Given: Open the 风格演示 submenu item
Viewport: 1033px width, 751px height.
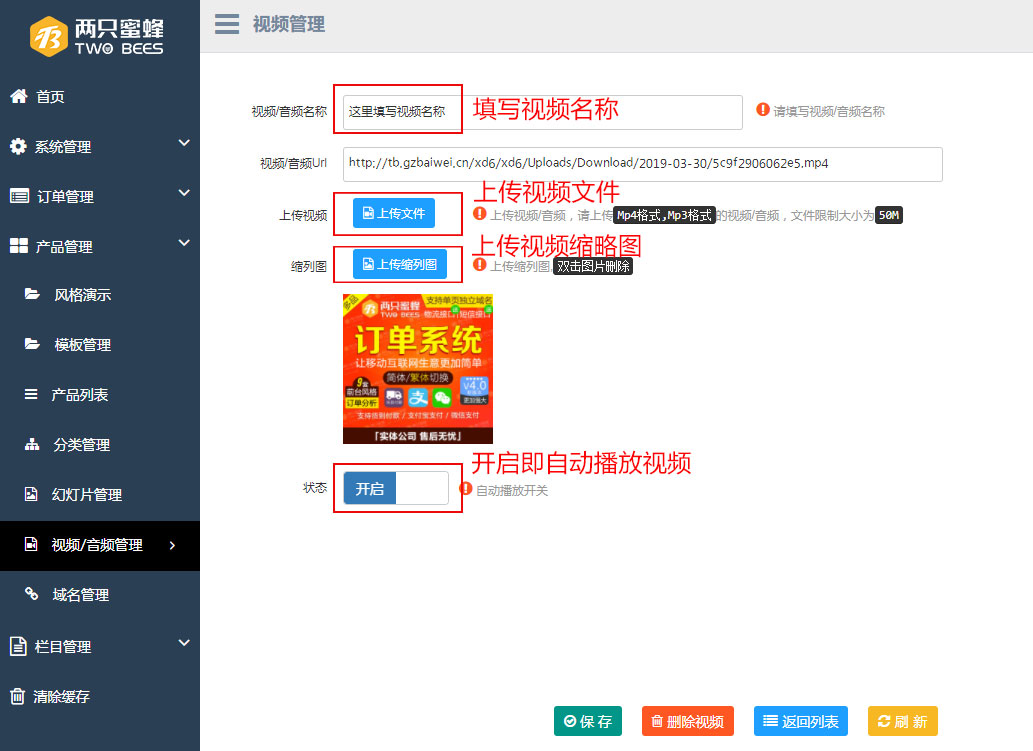Looking at the screenshot, I should click(x=100, y=294).
